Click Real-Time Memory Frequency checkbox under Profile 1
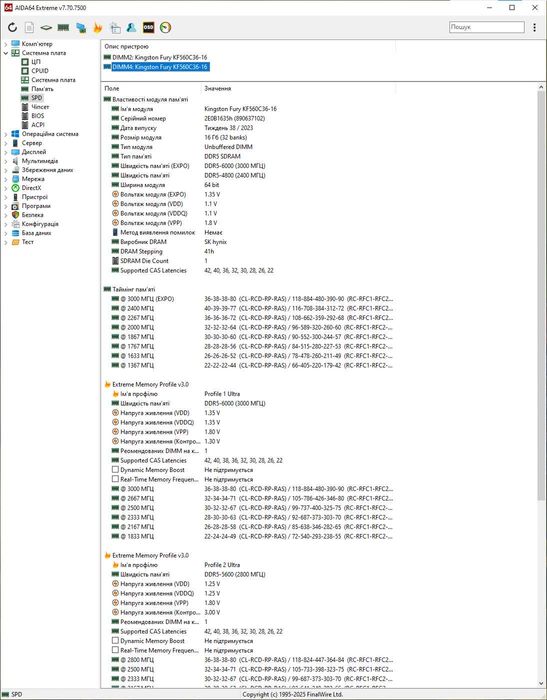This screenshot has height=700, width=547. click(x=115, y=479)
